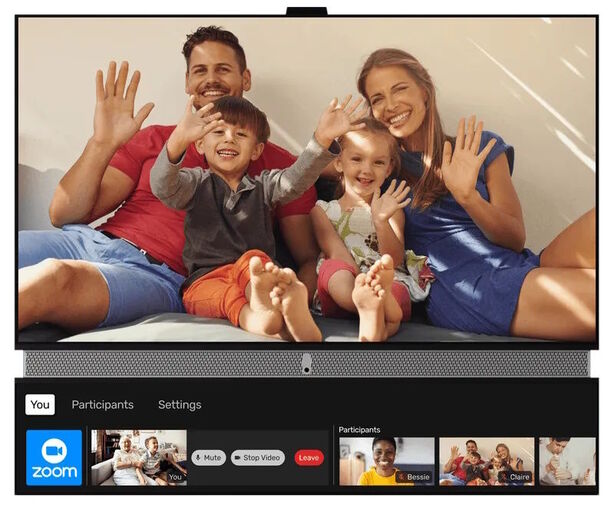Click the camera icon on Stop Video

point(239,458)
